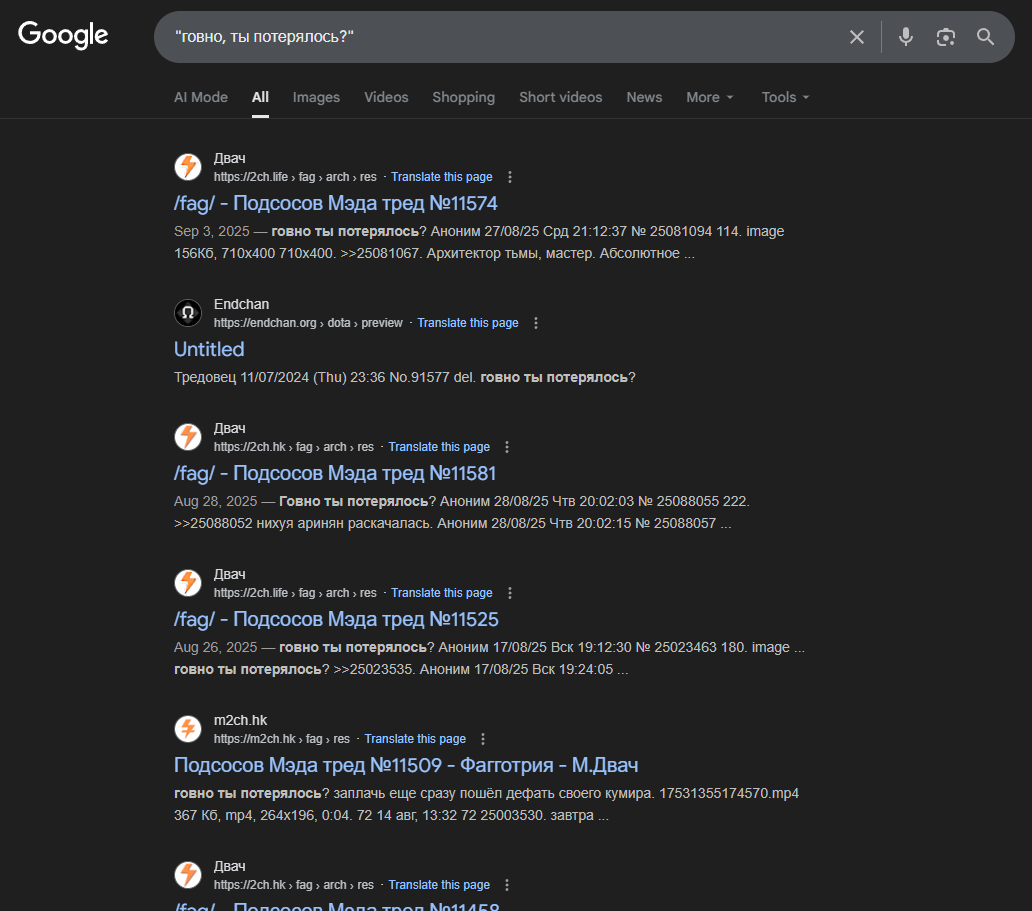1032x911 pixels.
Task: Click Translate this page for m2ch.hk result
Action: tap(415, 739)
